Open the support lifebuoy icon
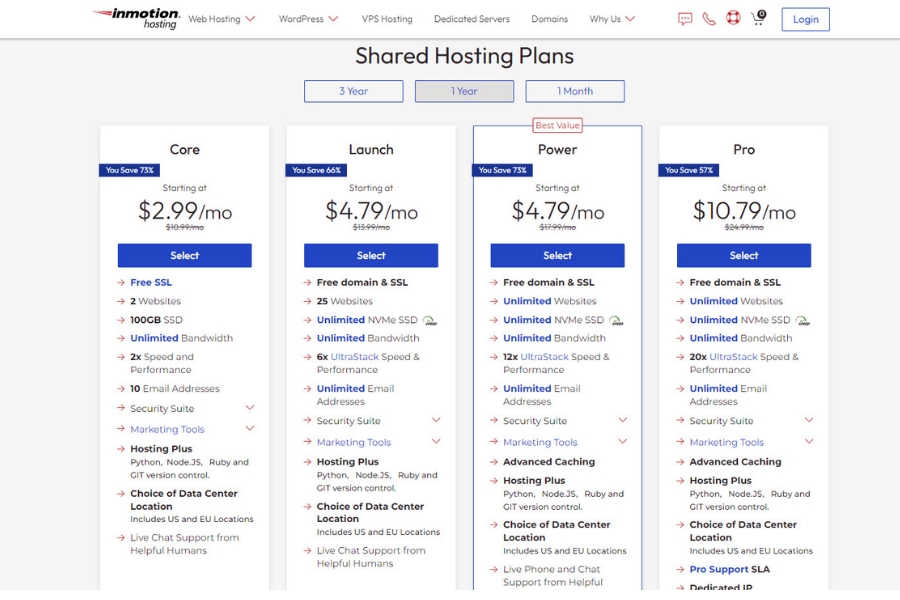Viewport: 900px width, 600px height. (733, 18)
